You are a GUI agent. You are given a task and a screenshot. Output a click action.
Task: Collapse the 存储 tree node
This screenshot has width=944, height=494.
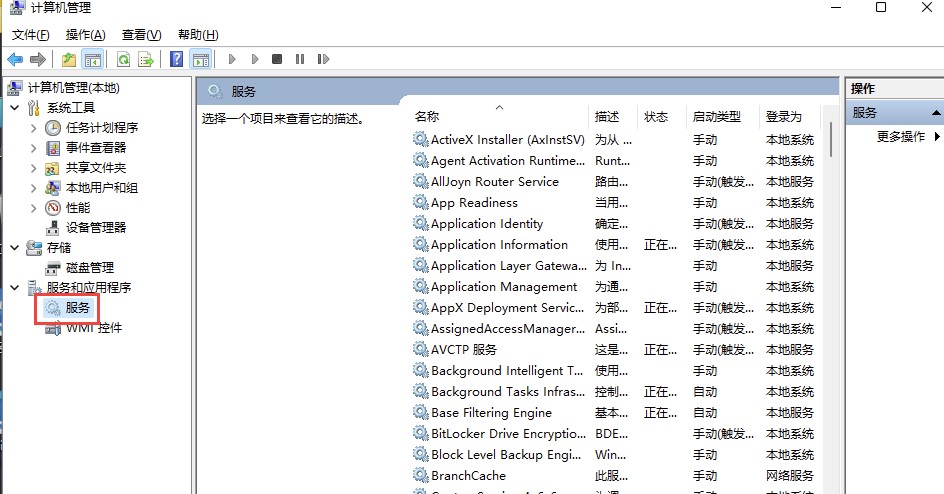click(15, 247)
